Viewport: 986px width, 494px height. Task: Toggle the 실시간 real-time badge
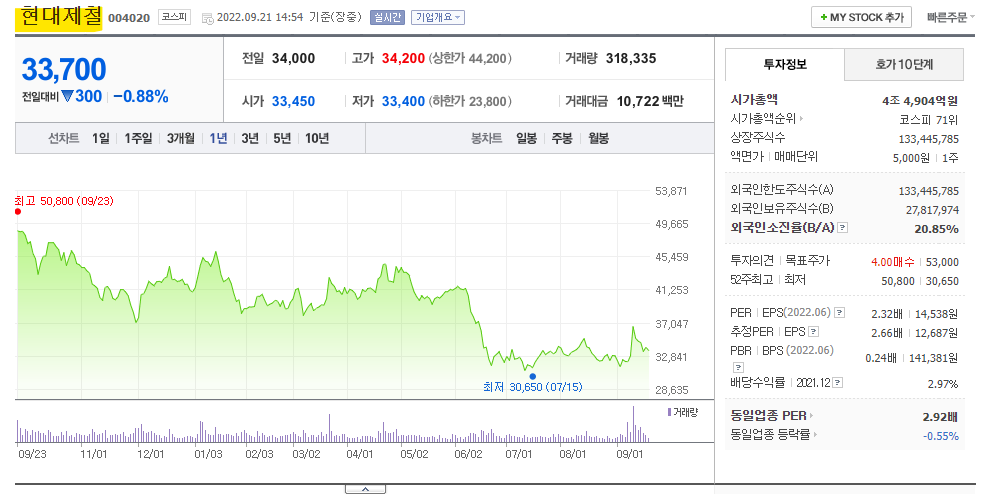point(387,18)
